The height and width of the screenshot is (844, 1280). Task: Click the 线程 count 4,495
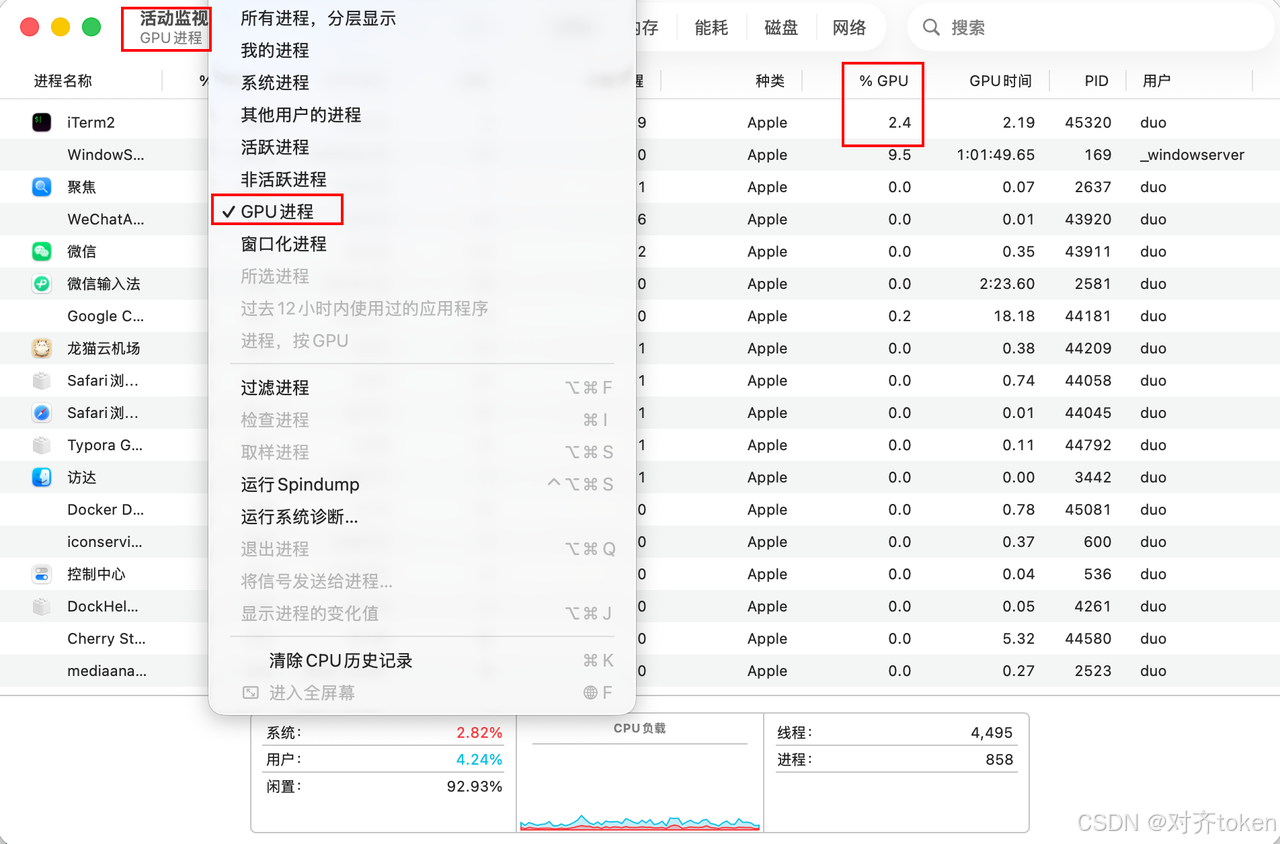(992, 733)
